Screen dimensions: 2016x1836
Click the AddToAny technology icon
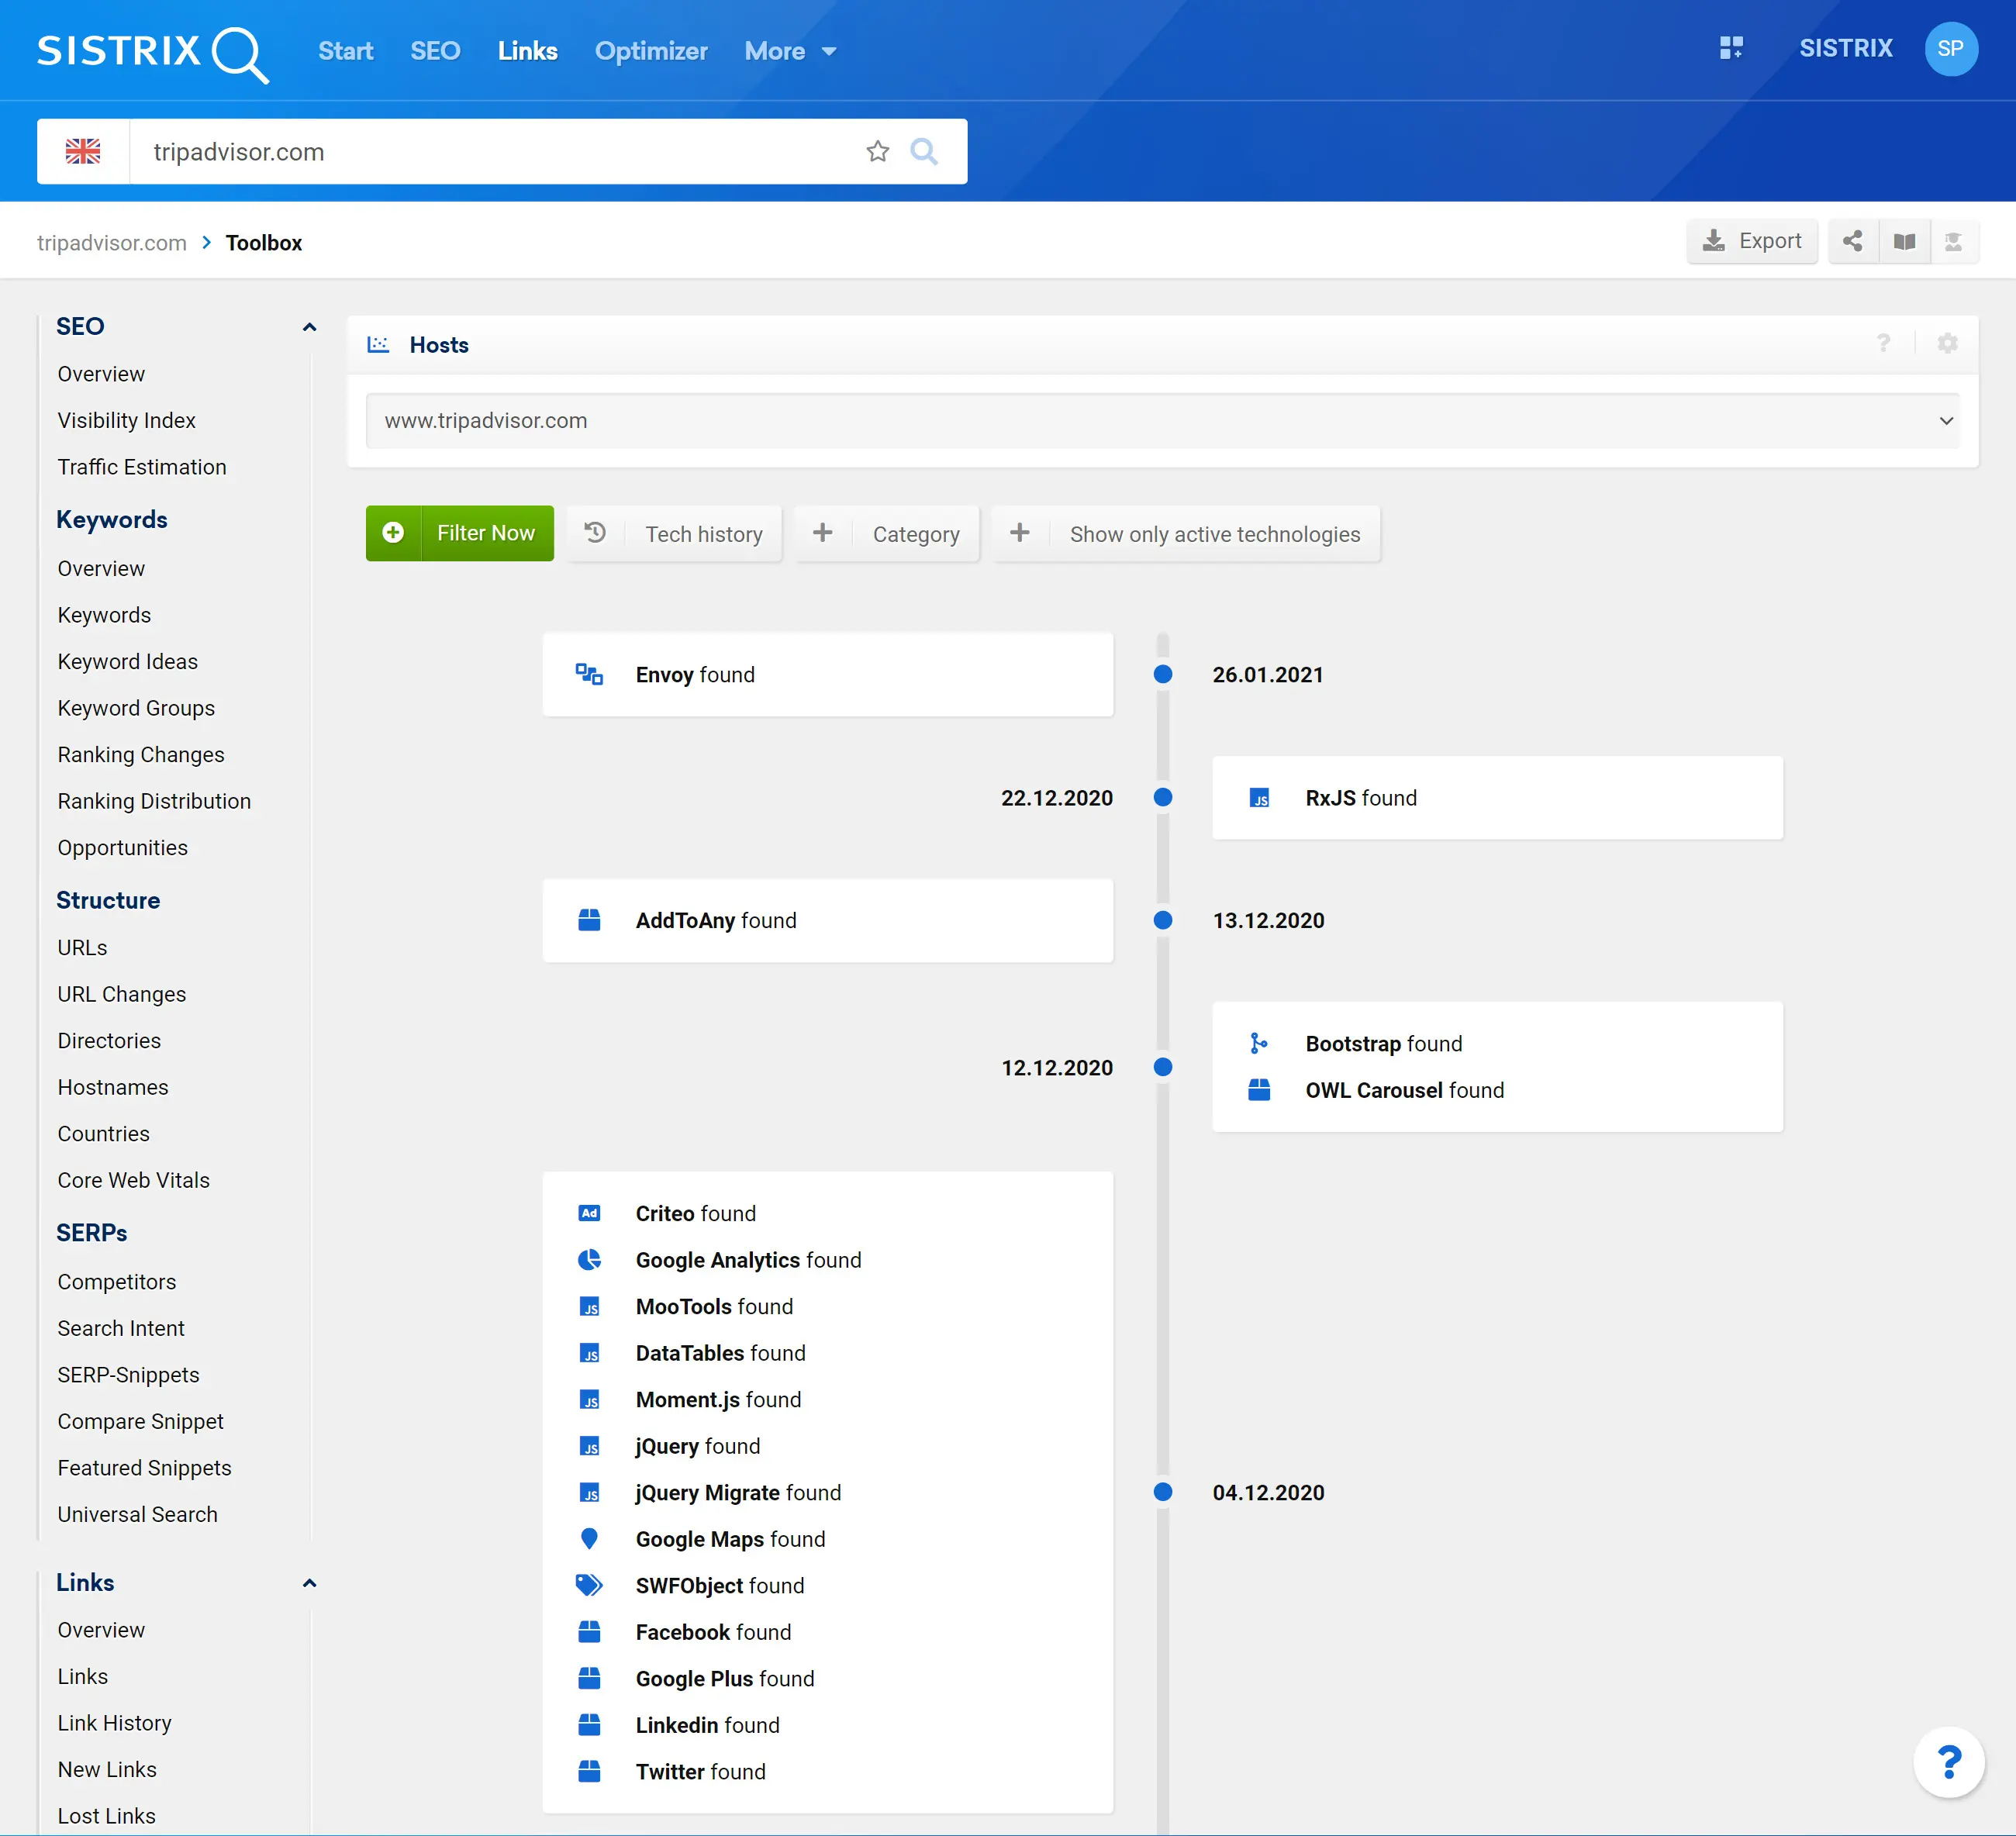590,920
